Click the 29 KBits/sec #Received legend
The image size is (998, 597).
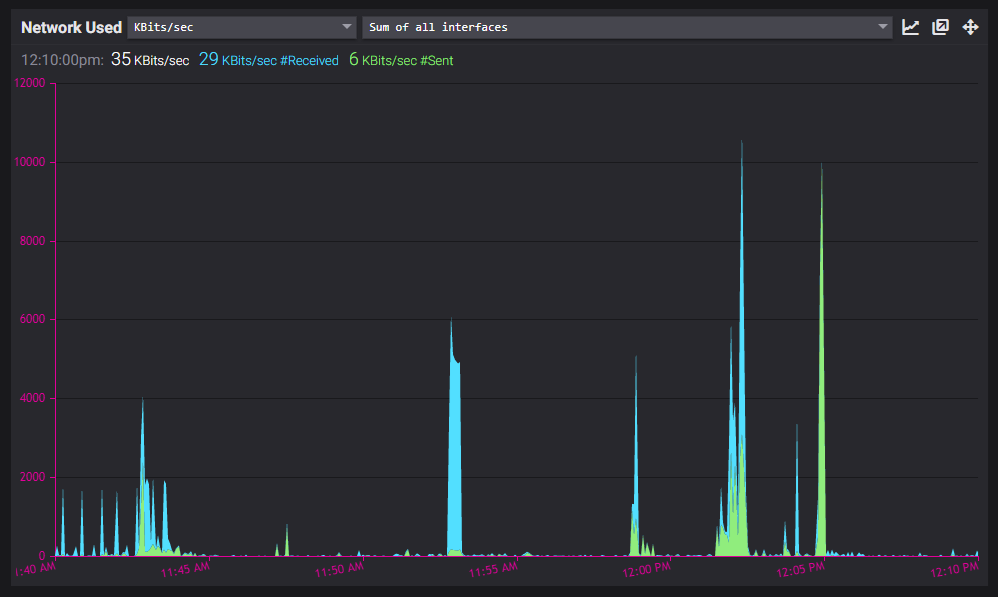269,60
